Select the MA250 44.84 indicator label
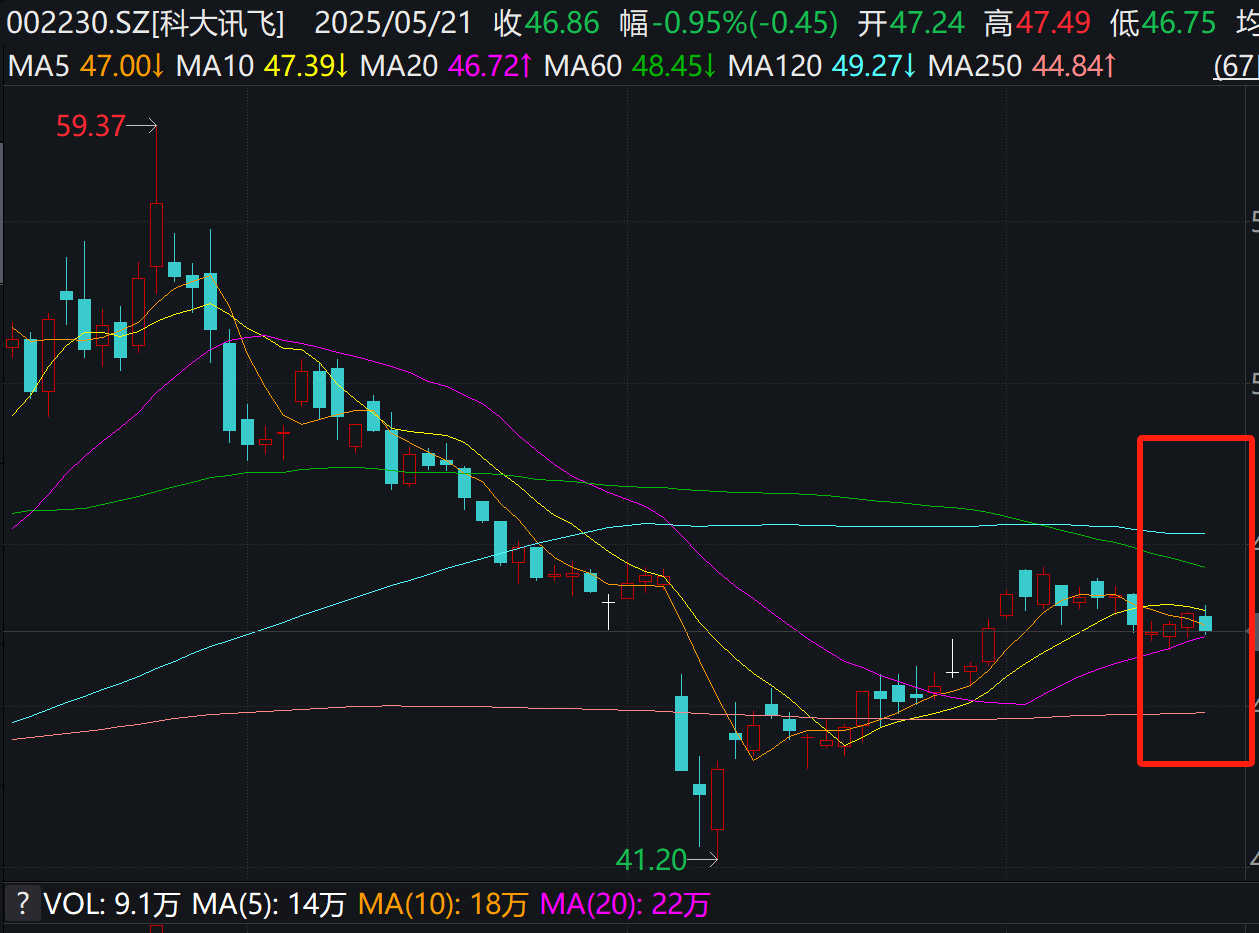Viewport: 1259px width, 933px height. click(1023, 67)
